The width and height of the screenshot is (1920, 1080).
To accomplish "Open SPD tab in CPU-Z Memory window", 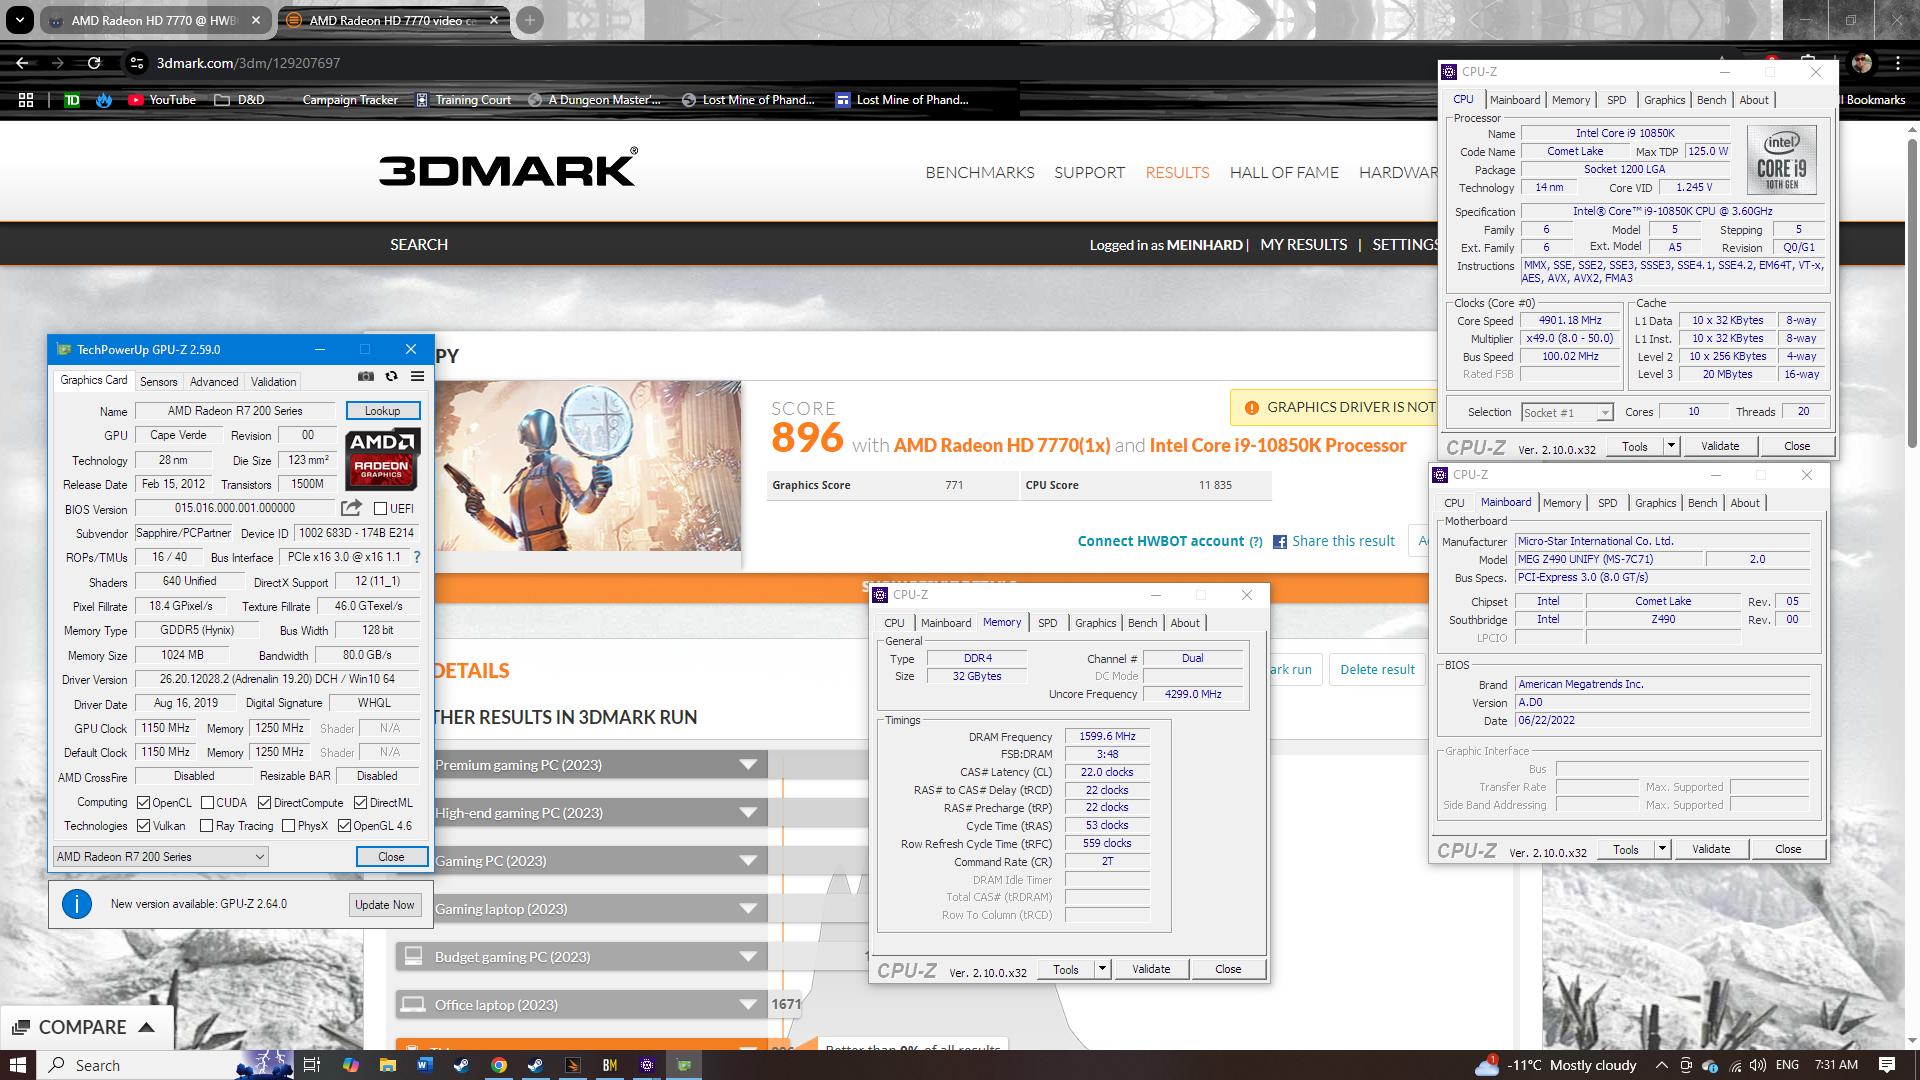I will pos(1047,623).
